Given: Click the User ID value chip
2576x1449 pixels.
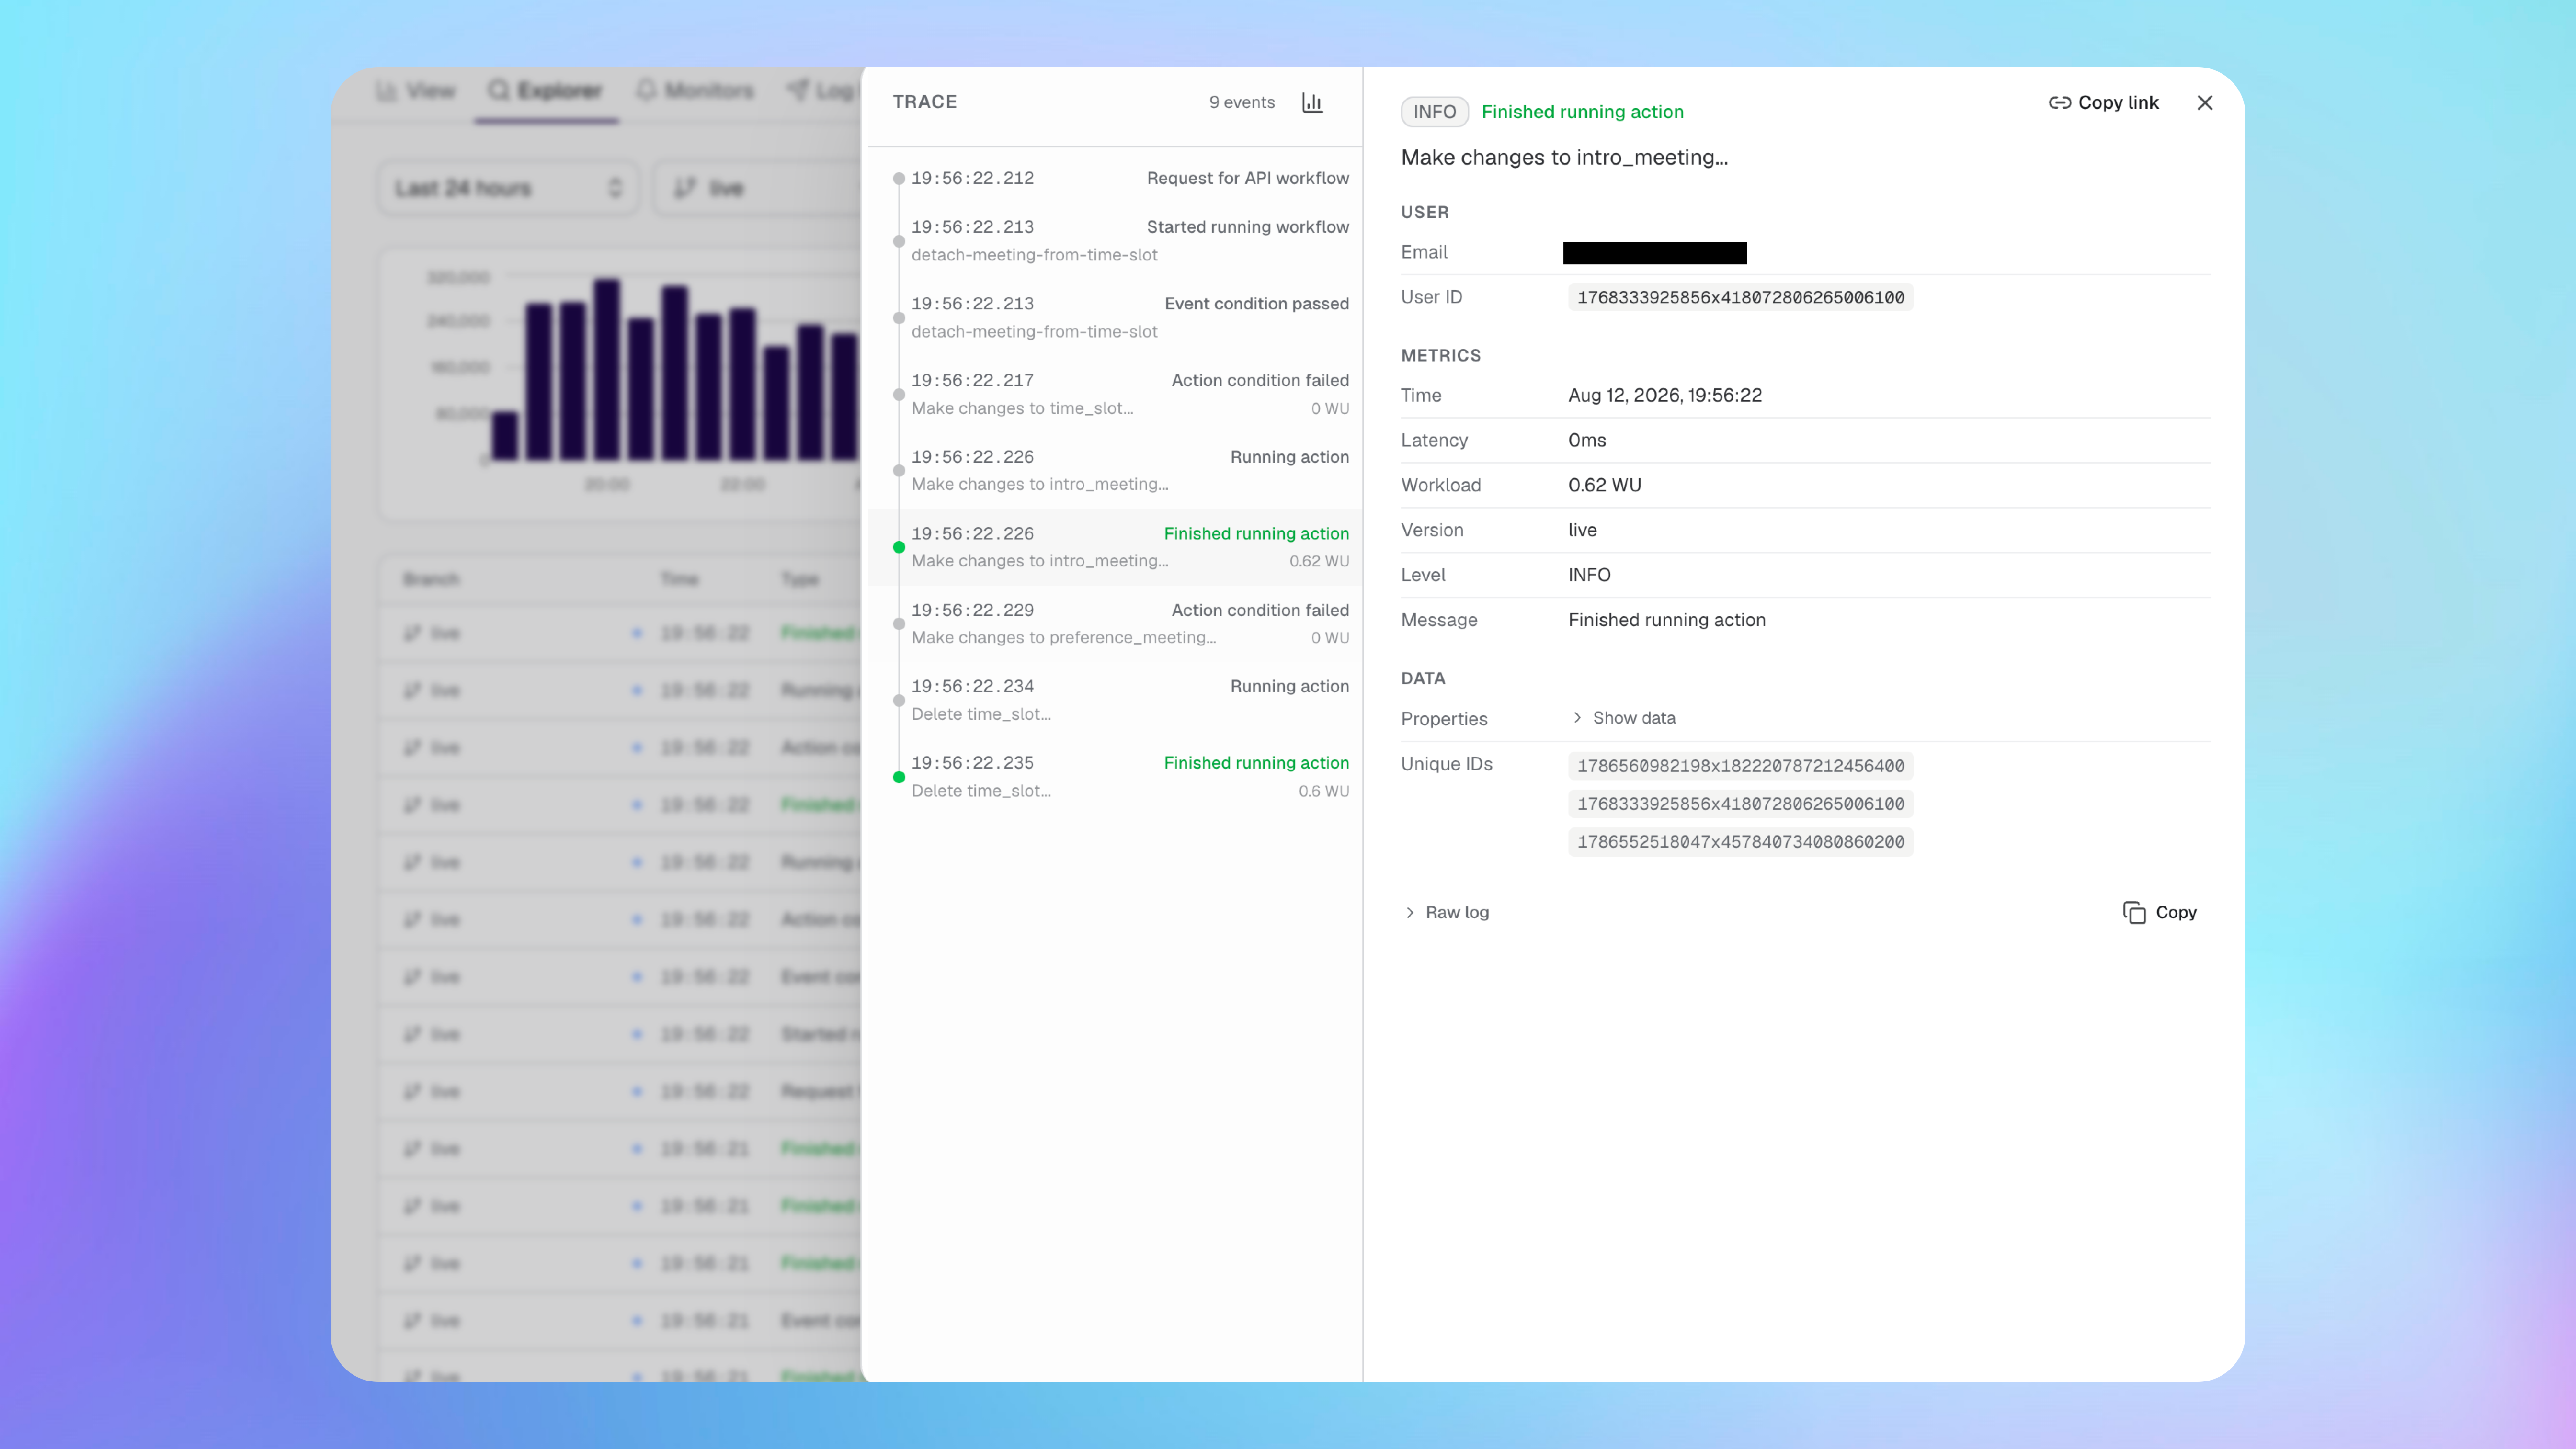Looking at the screenshot, I should [1740, 297].
